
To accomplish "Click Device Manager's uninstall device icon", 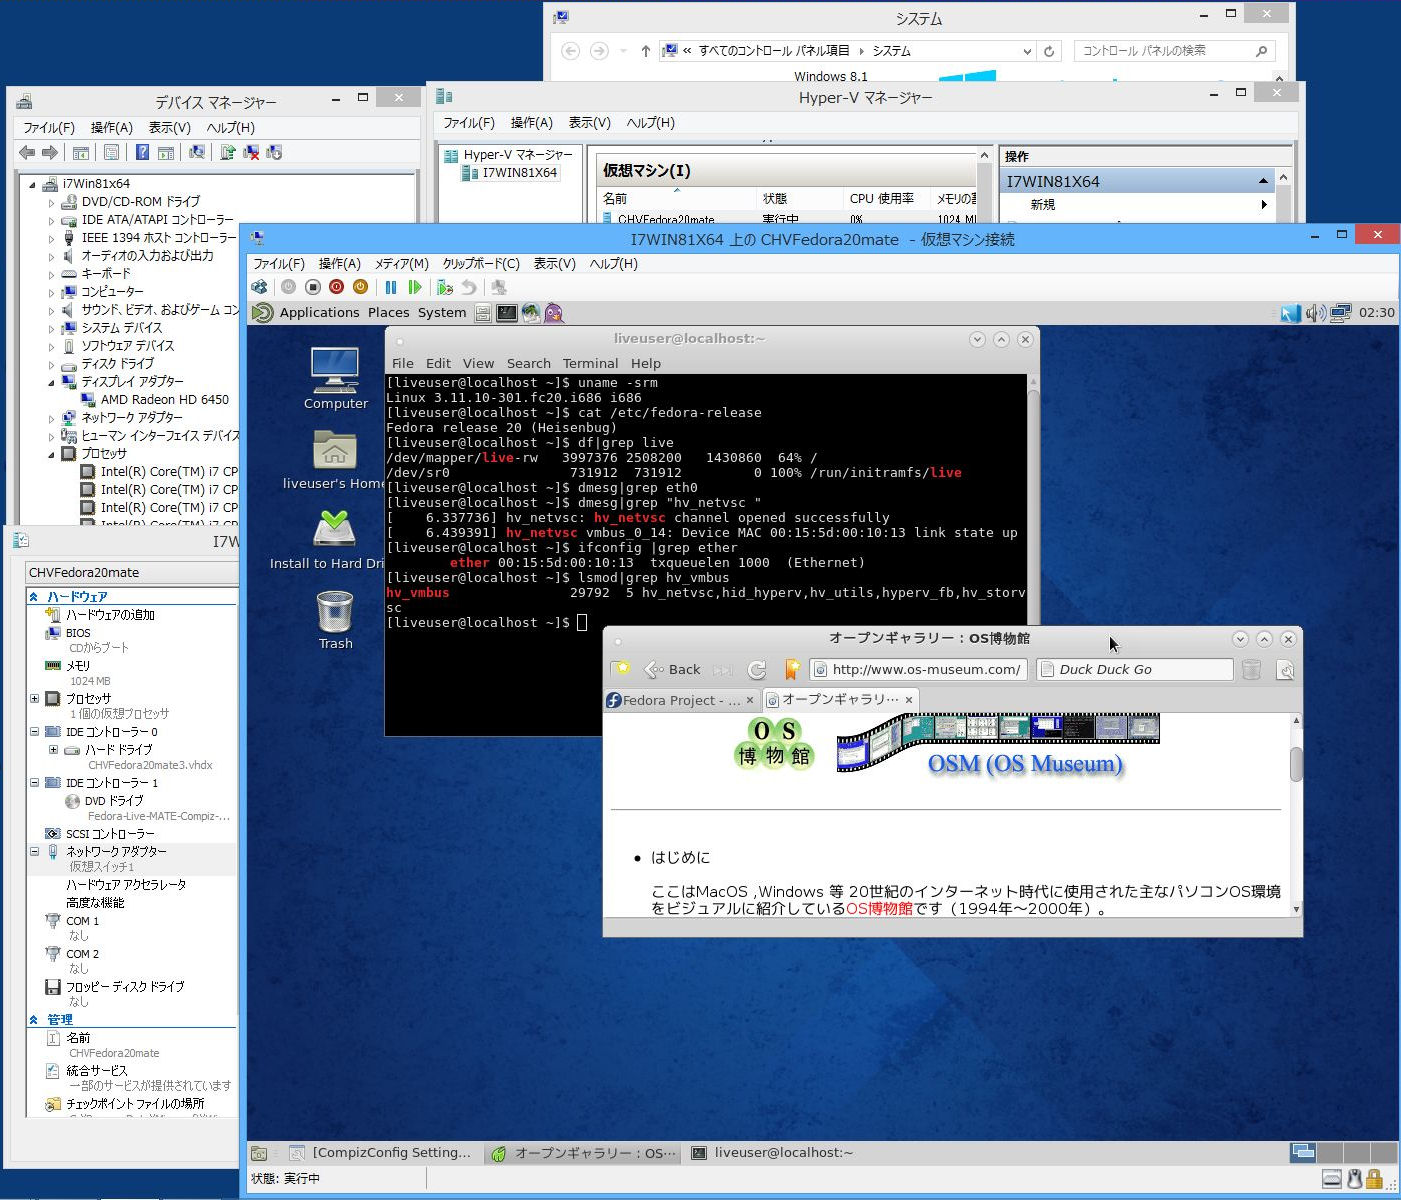I will (x=251, y=152).
